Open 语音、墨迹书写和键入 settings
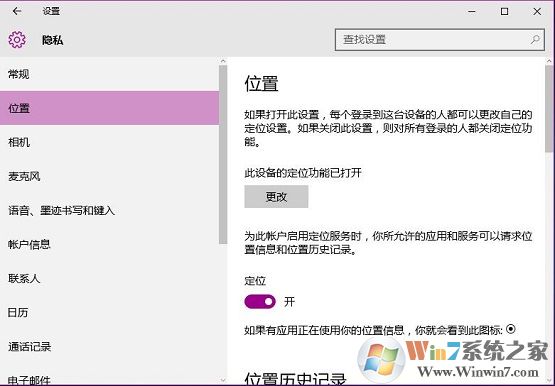Image resolution: width=555 pixels, height=386 pixels. (109, 211)
